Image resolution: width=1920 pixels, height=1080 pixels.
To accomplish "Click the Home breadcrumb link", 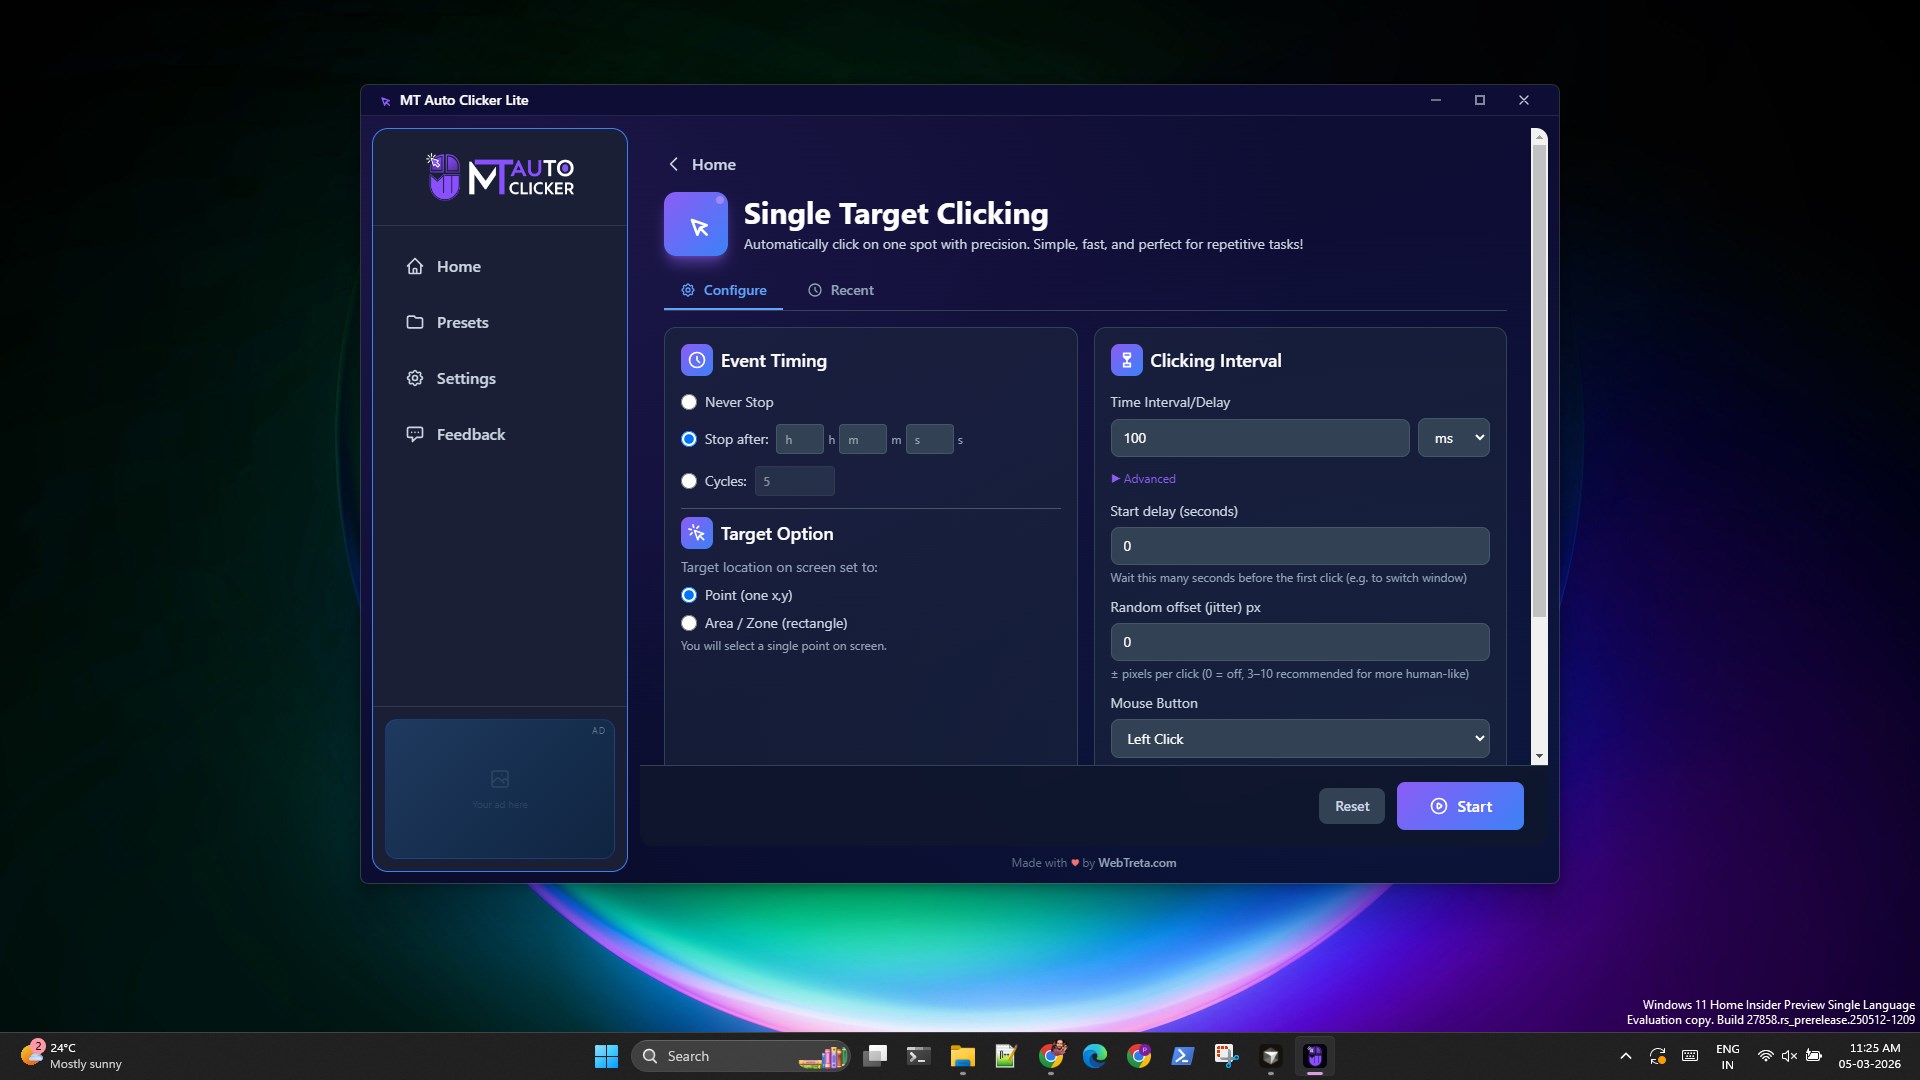I will (714, 164).
